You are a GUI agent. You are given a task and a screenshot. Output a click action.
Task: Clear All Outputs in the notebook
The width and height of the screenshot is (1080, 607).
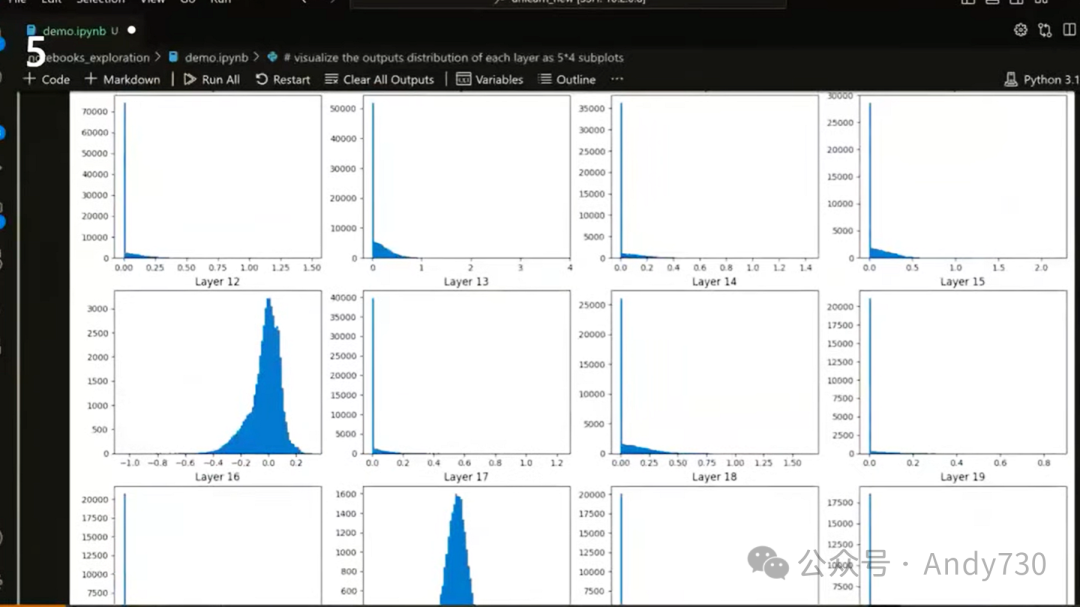point(380,79)
